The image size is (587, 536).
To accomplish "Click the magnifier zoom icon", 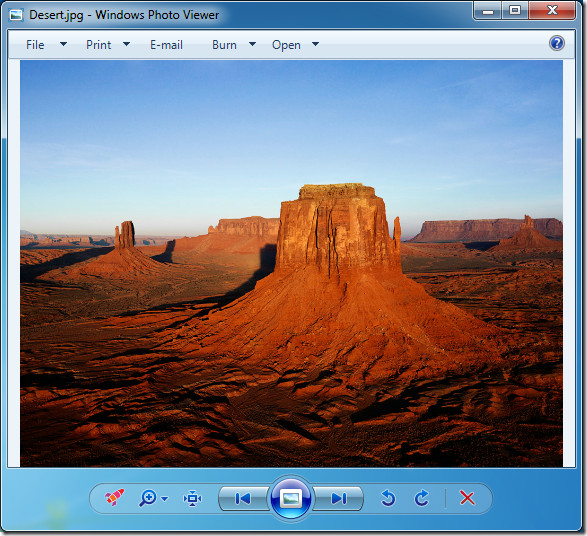I will (147, 498).
